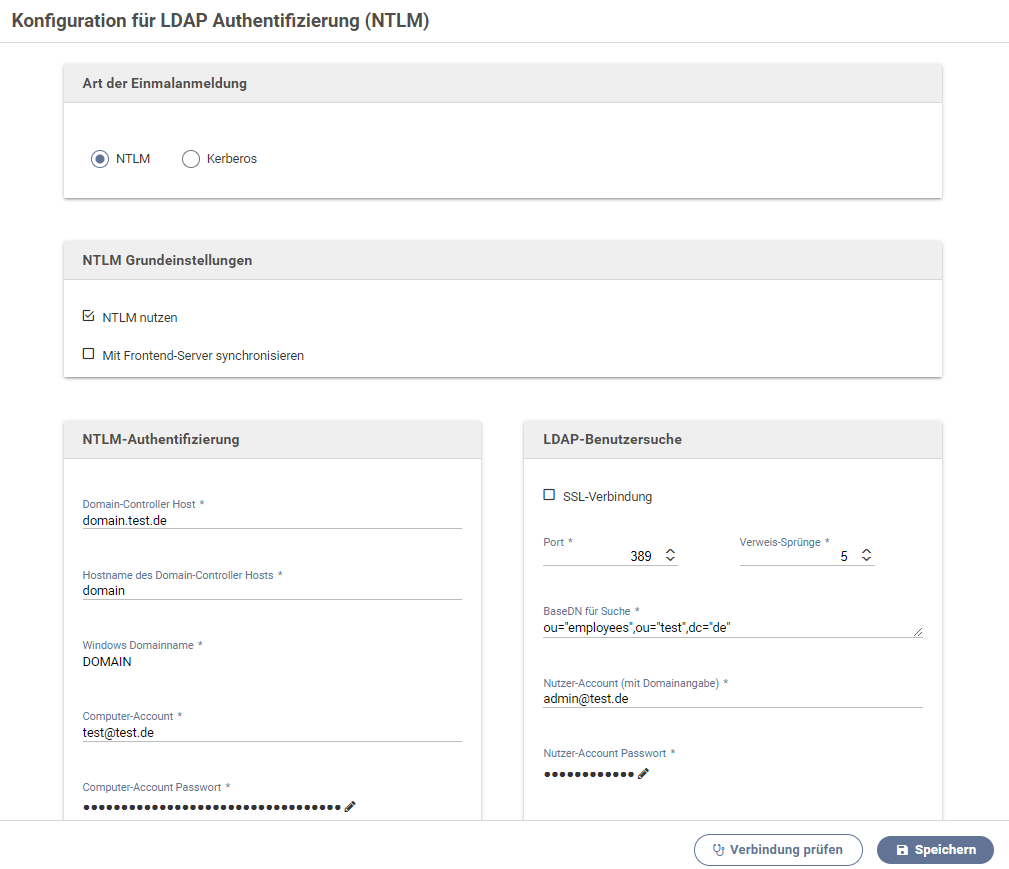Select the Kerberos radio button
This screenshot has width=1009, height=869.
pyautogui.click(x=191, y=159)
